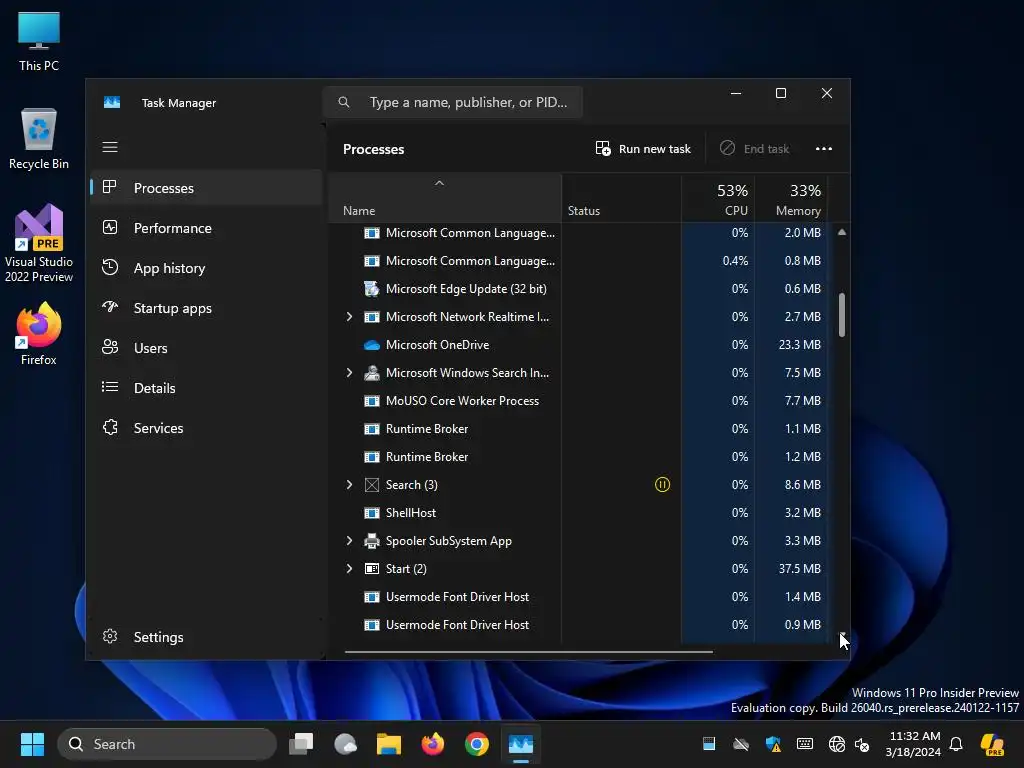1024x768 pixels.
Task: Switch to the Performance page
Action: point(206,228)
